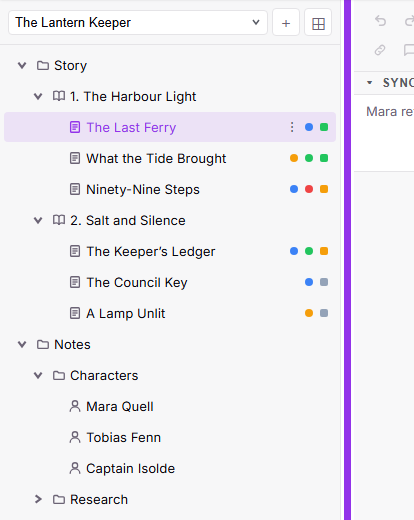Open three-dot menu for The Last Ferry
This screenshot has width=414, height=520.
point(292,127)
